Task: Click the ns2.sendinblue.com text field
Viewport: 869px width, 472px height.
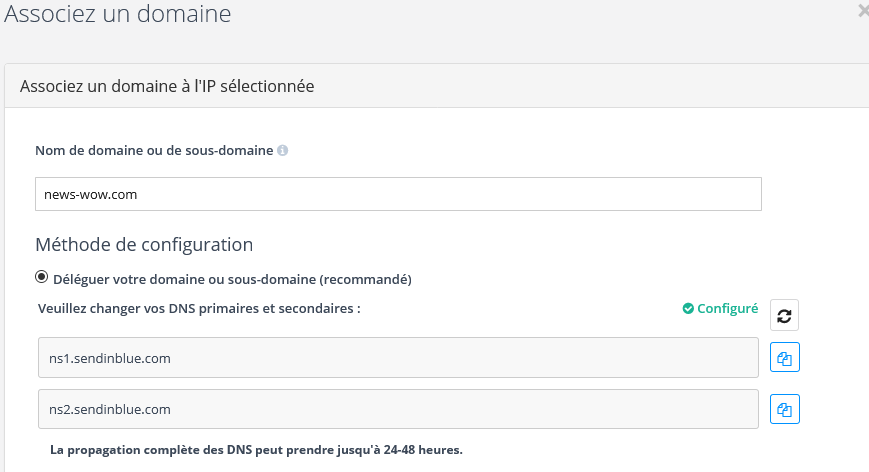Action: [396, 409]
